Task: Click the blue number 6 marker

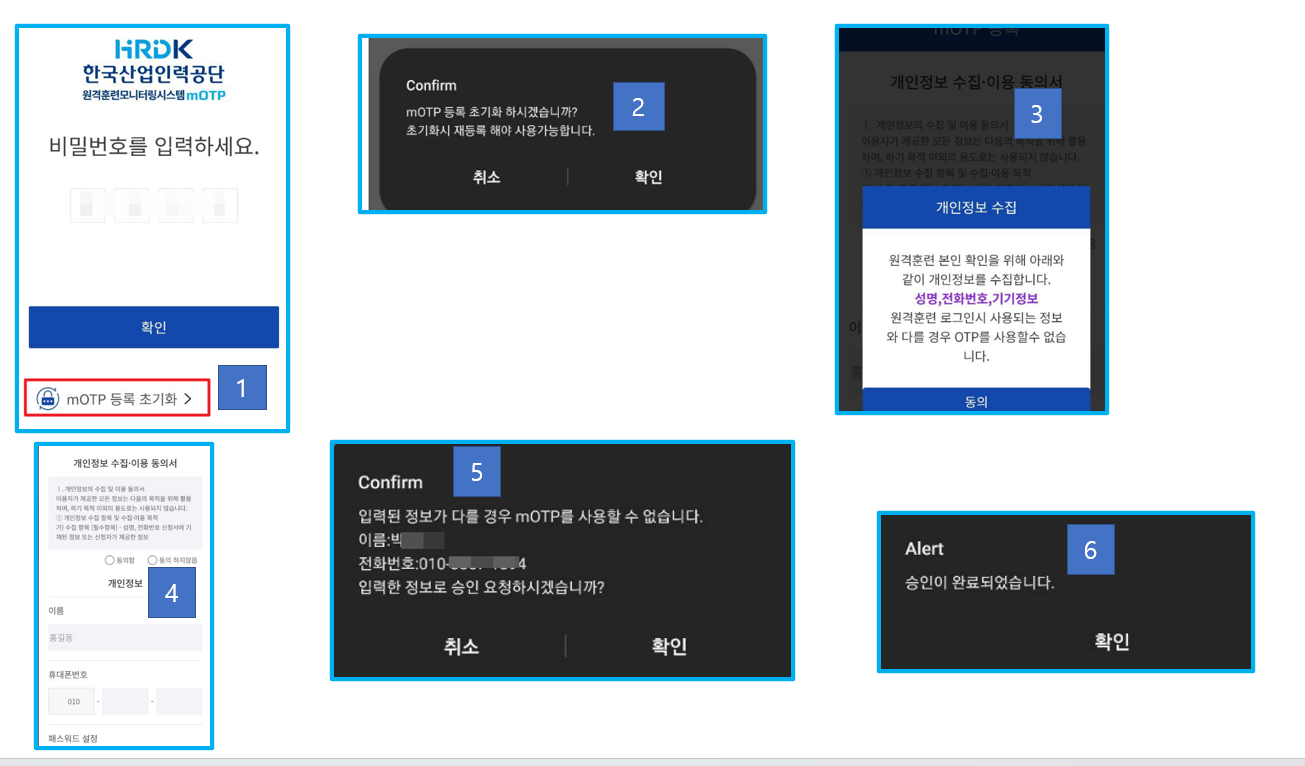Action: (x=1090, y=550)
